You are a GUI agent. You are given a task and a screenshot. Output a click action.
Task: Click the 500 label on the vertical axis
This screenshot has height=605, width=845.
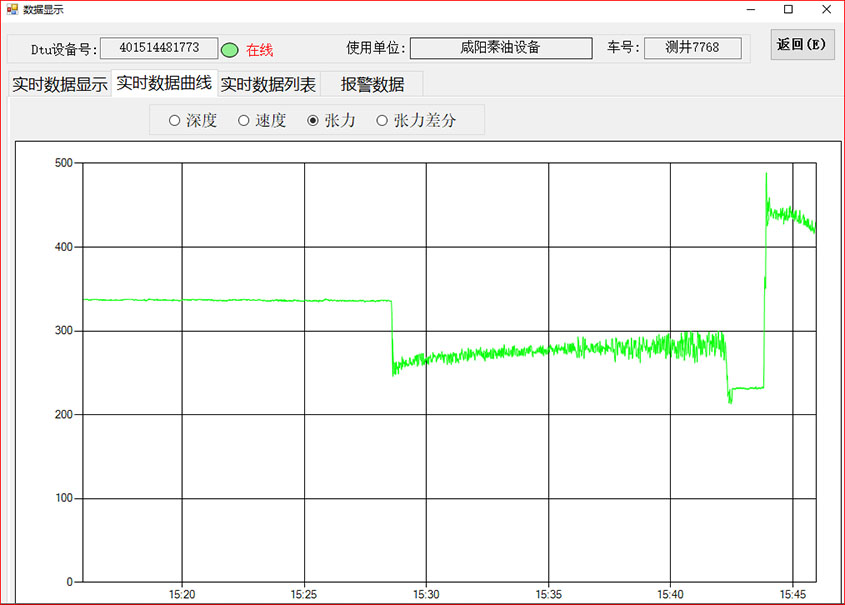point(63,163)
